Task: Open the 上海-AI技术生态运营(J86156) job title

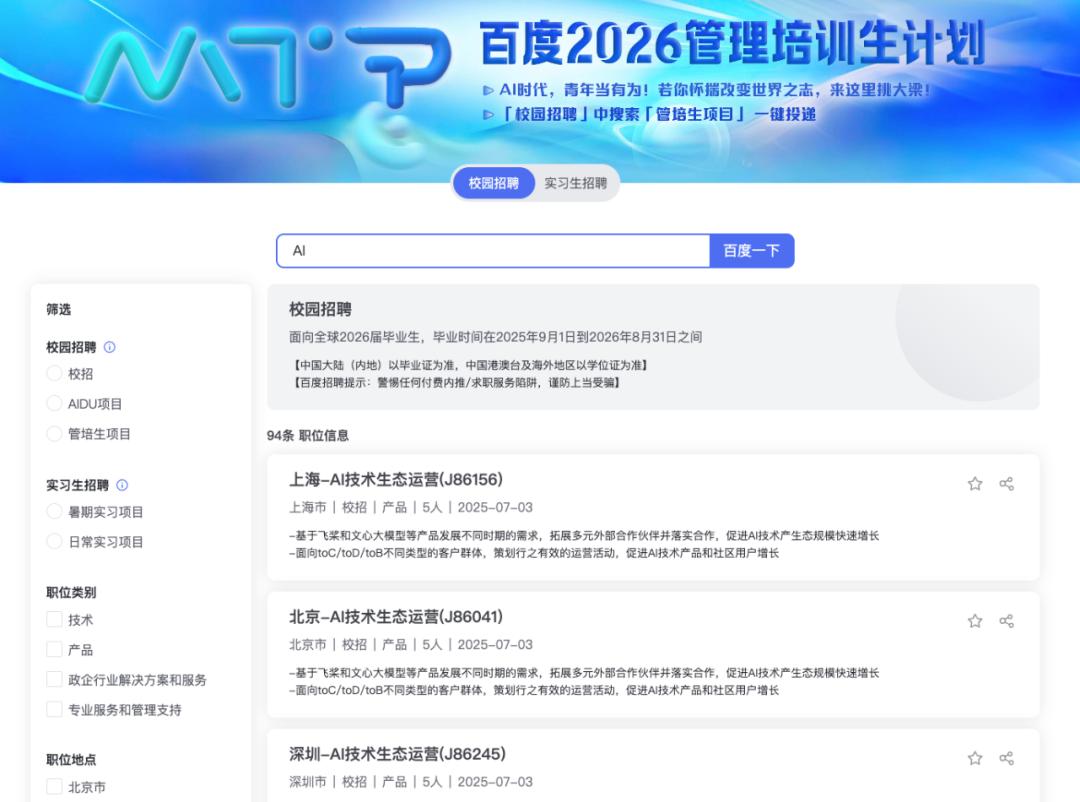Action: [396, 480]
